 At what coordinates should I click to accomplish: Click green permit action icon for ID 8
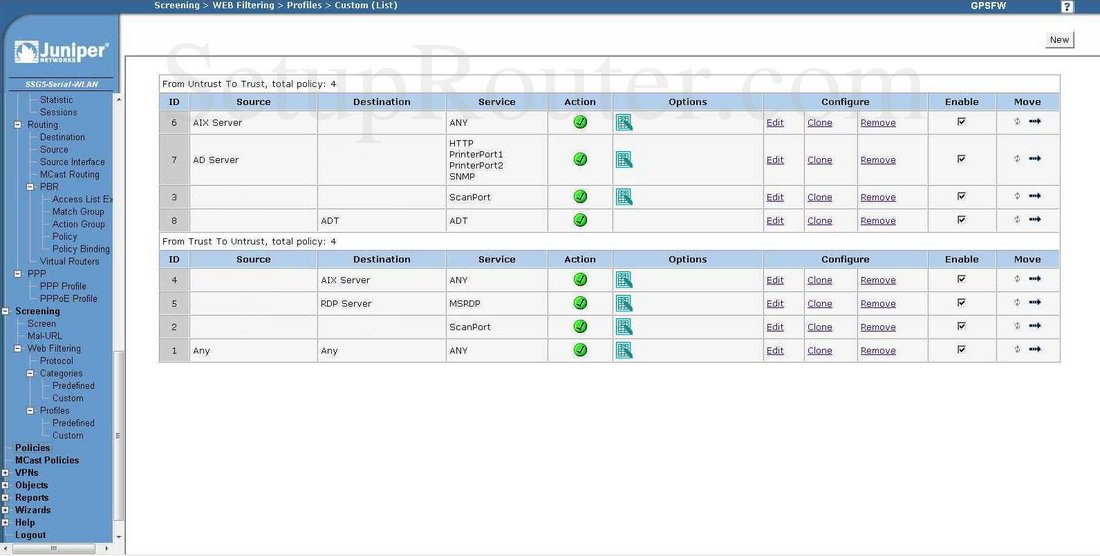point(580,220)
